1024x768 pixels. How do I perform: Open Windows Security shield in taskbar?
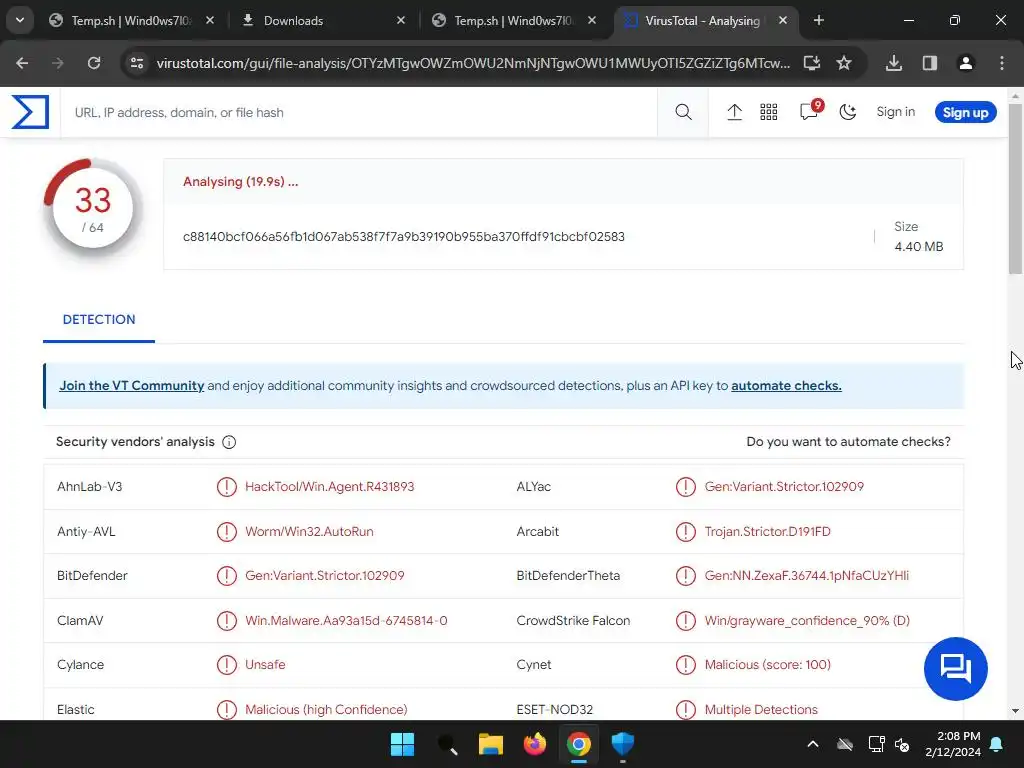(x=622, y=744)
